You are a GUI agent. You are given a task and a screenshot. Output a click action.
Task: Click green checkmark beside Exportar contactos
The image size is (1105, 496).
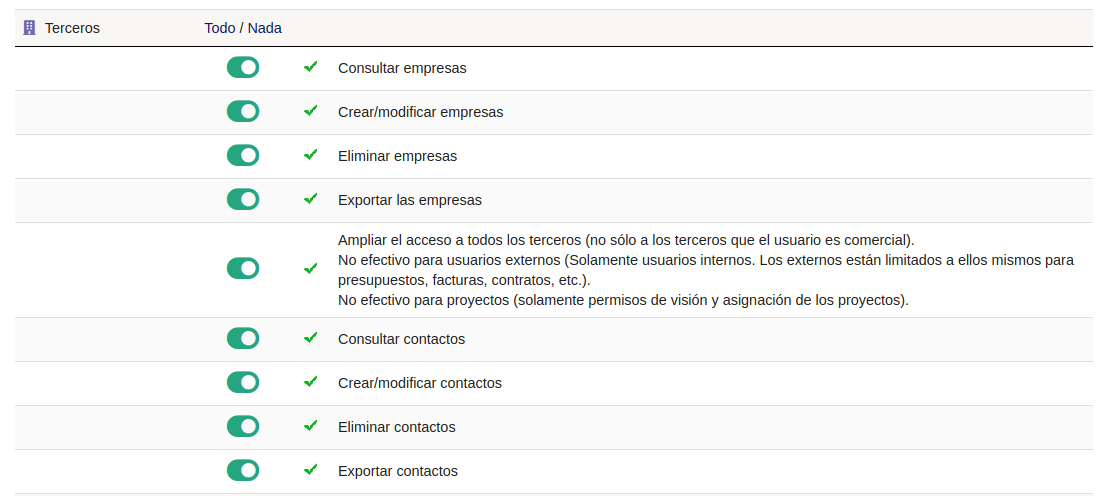[x=310, y=470]
